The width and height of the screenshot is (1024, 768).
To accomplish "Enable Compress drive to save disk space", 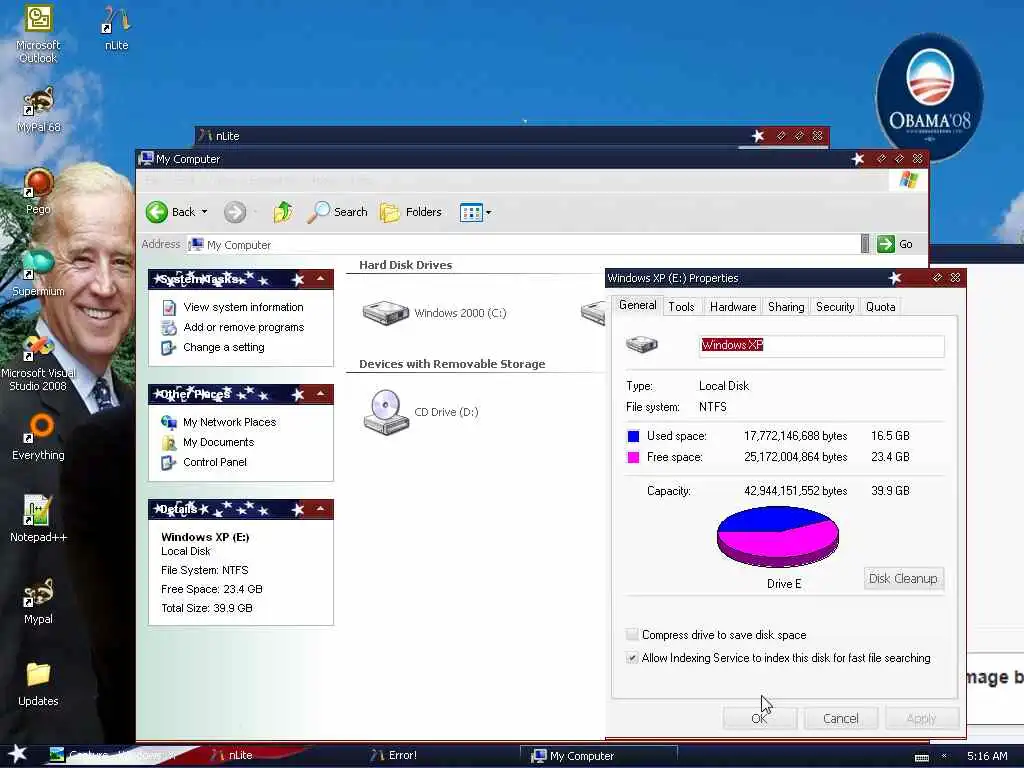I will [632, 635].
